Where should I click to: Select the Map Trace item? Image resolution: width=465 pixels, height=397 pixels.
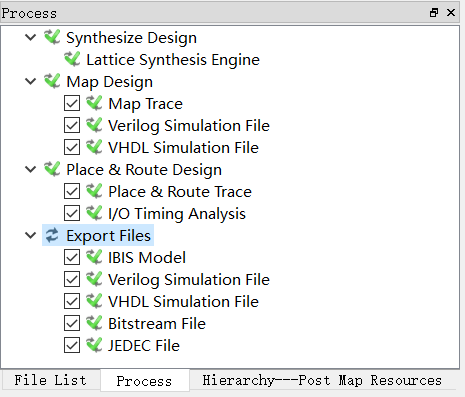(145, 104)
